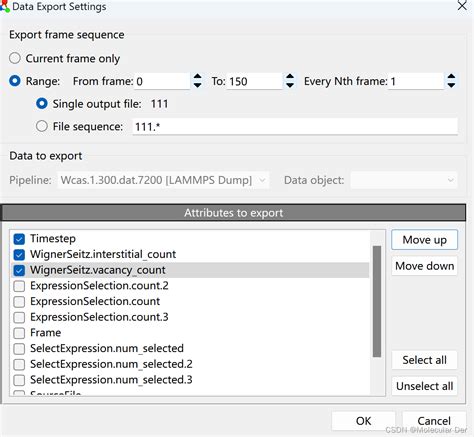
Task: Select the Current frame only option
Action: coord(15,58)
